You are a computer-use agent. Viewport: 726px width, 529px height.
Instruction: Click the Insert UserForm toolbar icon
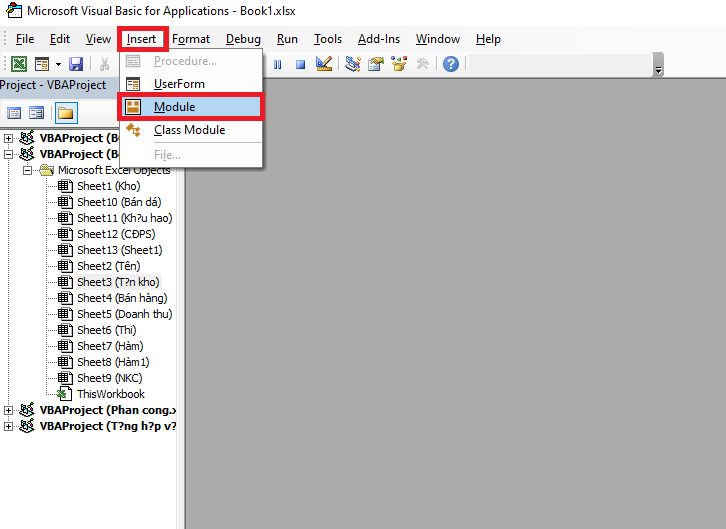[42, 64]
